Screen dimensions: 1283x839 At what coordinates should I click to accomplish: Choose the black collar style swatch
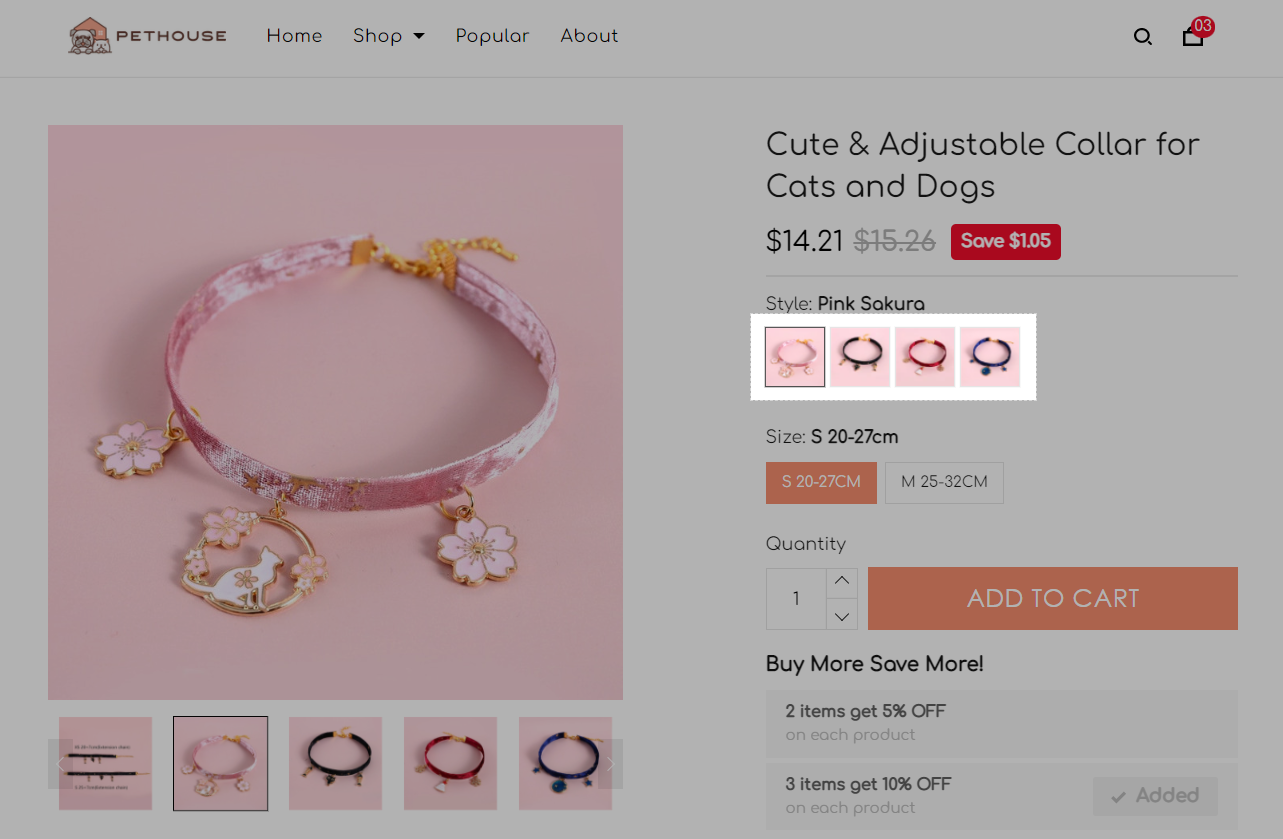click(x=860, y=357)
